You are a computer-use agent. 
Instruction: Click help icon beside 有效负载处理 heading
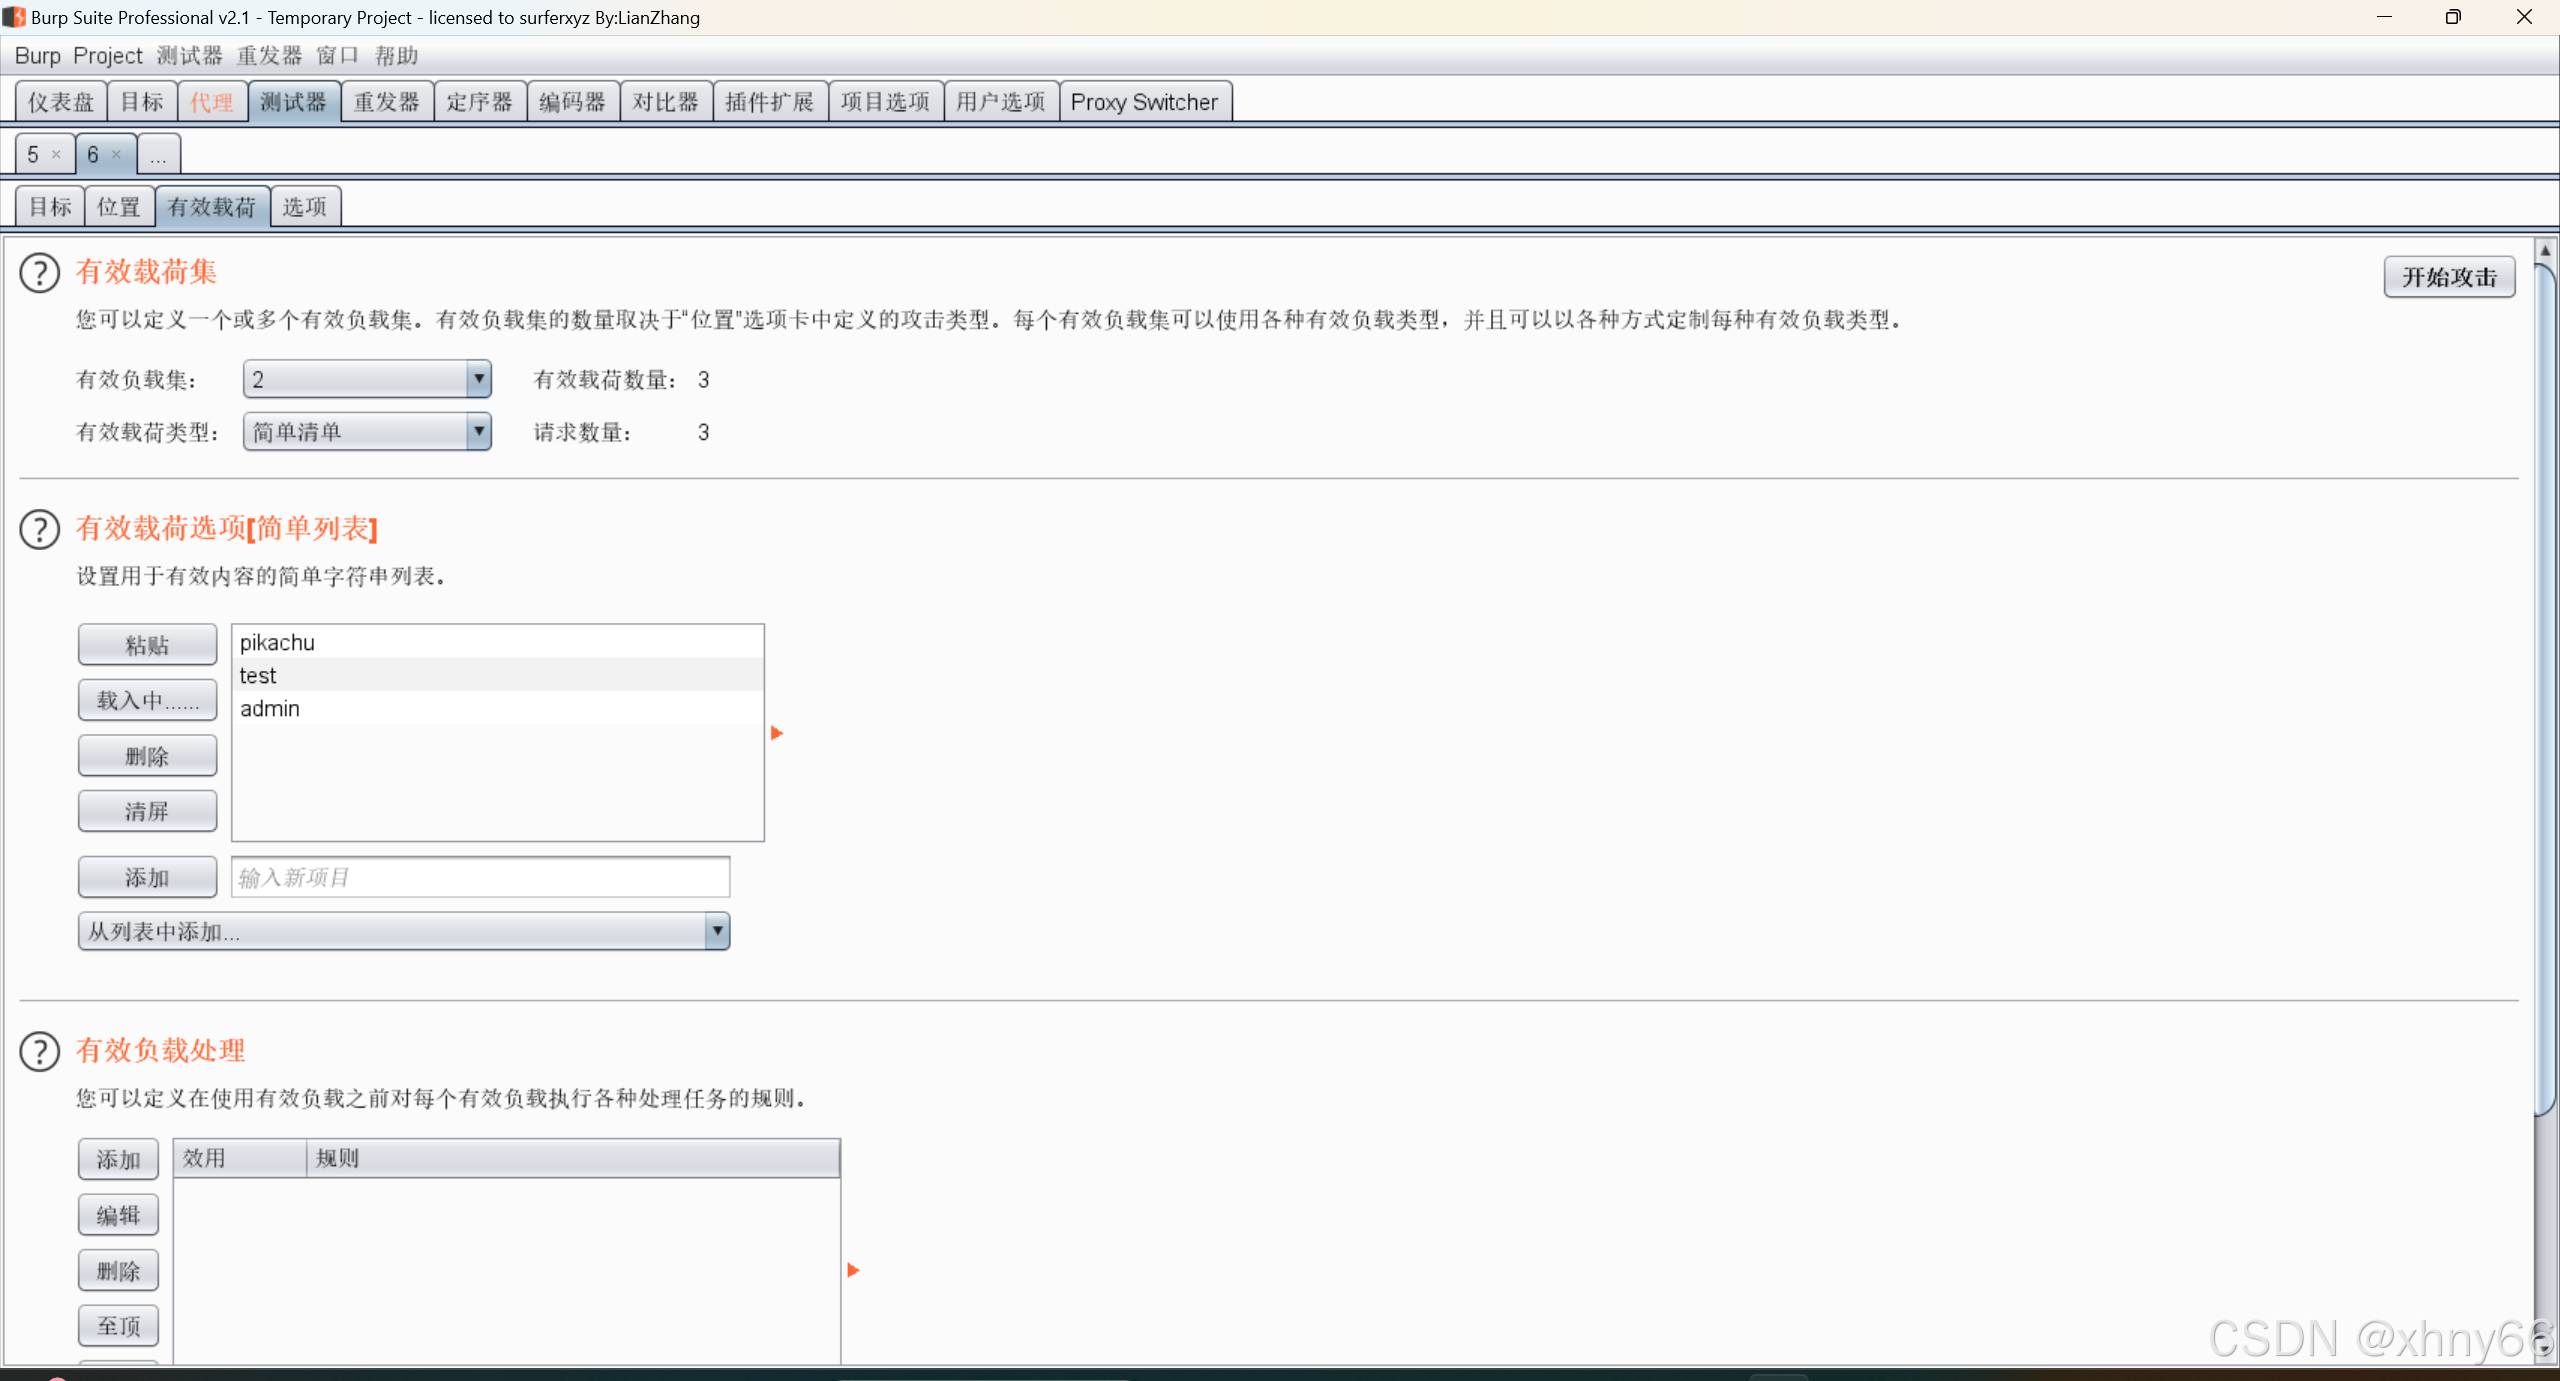tap(40, 1051)
